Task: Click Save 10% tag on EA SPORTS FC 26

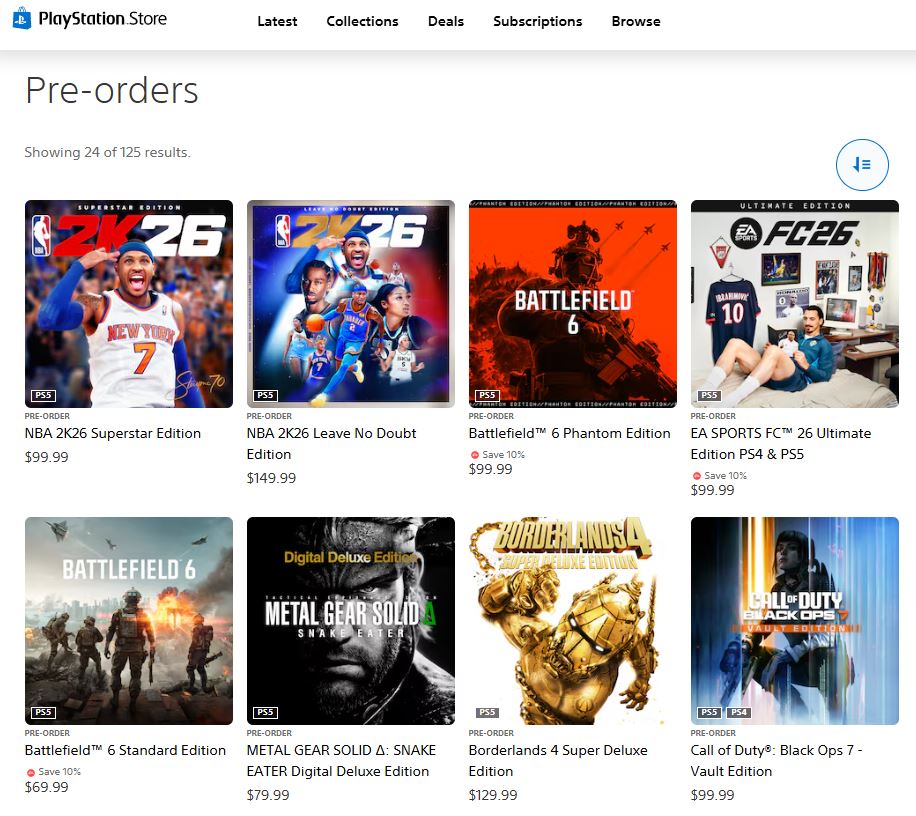Action: (x=720, y=475)
